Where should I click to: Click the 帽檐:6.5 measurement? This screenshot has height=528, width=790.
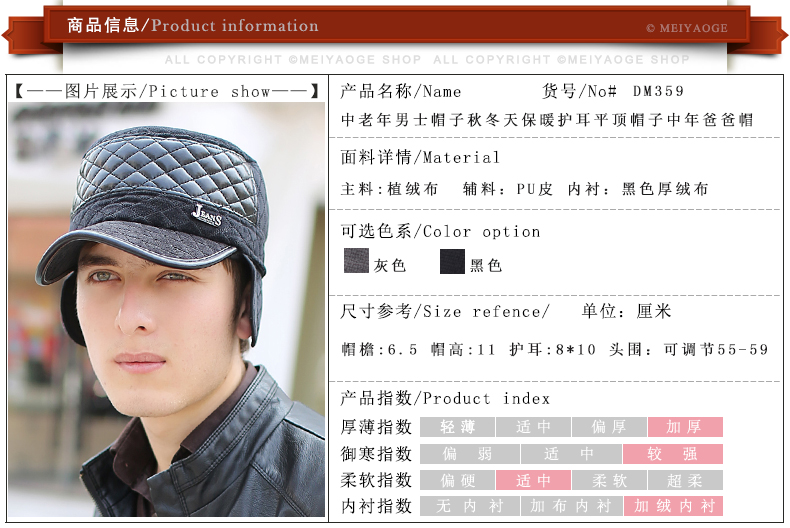click(x=379, y=350)
